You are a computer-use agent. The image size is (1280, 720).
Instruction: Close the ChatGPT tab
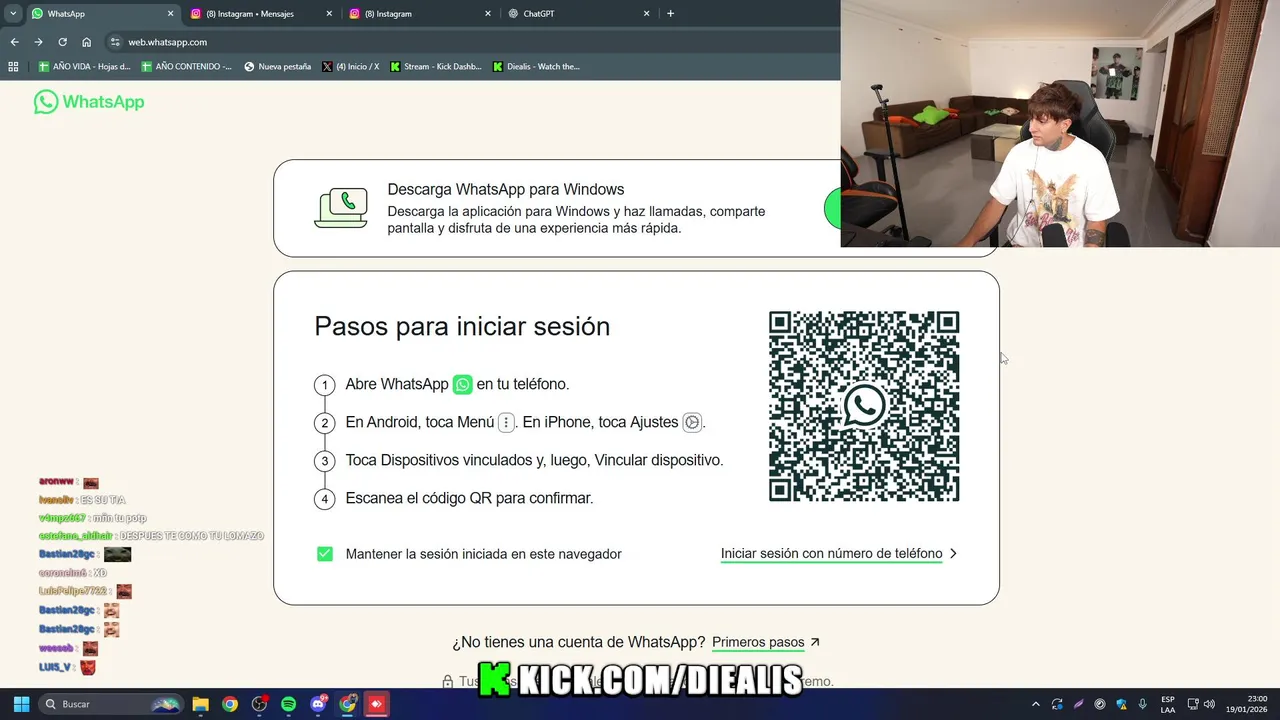click(646, 14)
